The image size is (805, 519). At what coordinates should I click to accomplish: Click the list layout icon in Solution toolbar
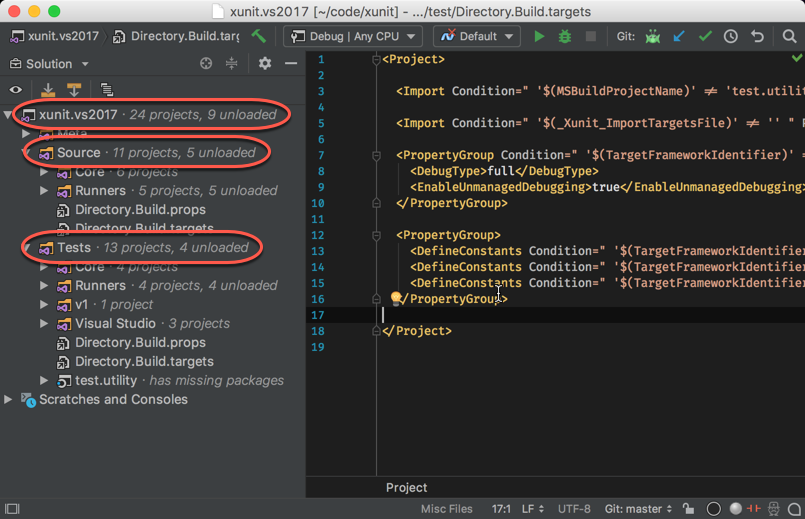click(x=107, y=90)
